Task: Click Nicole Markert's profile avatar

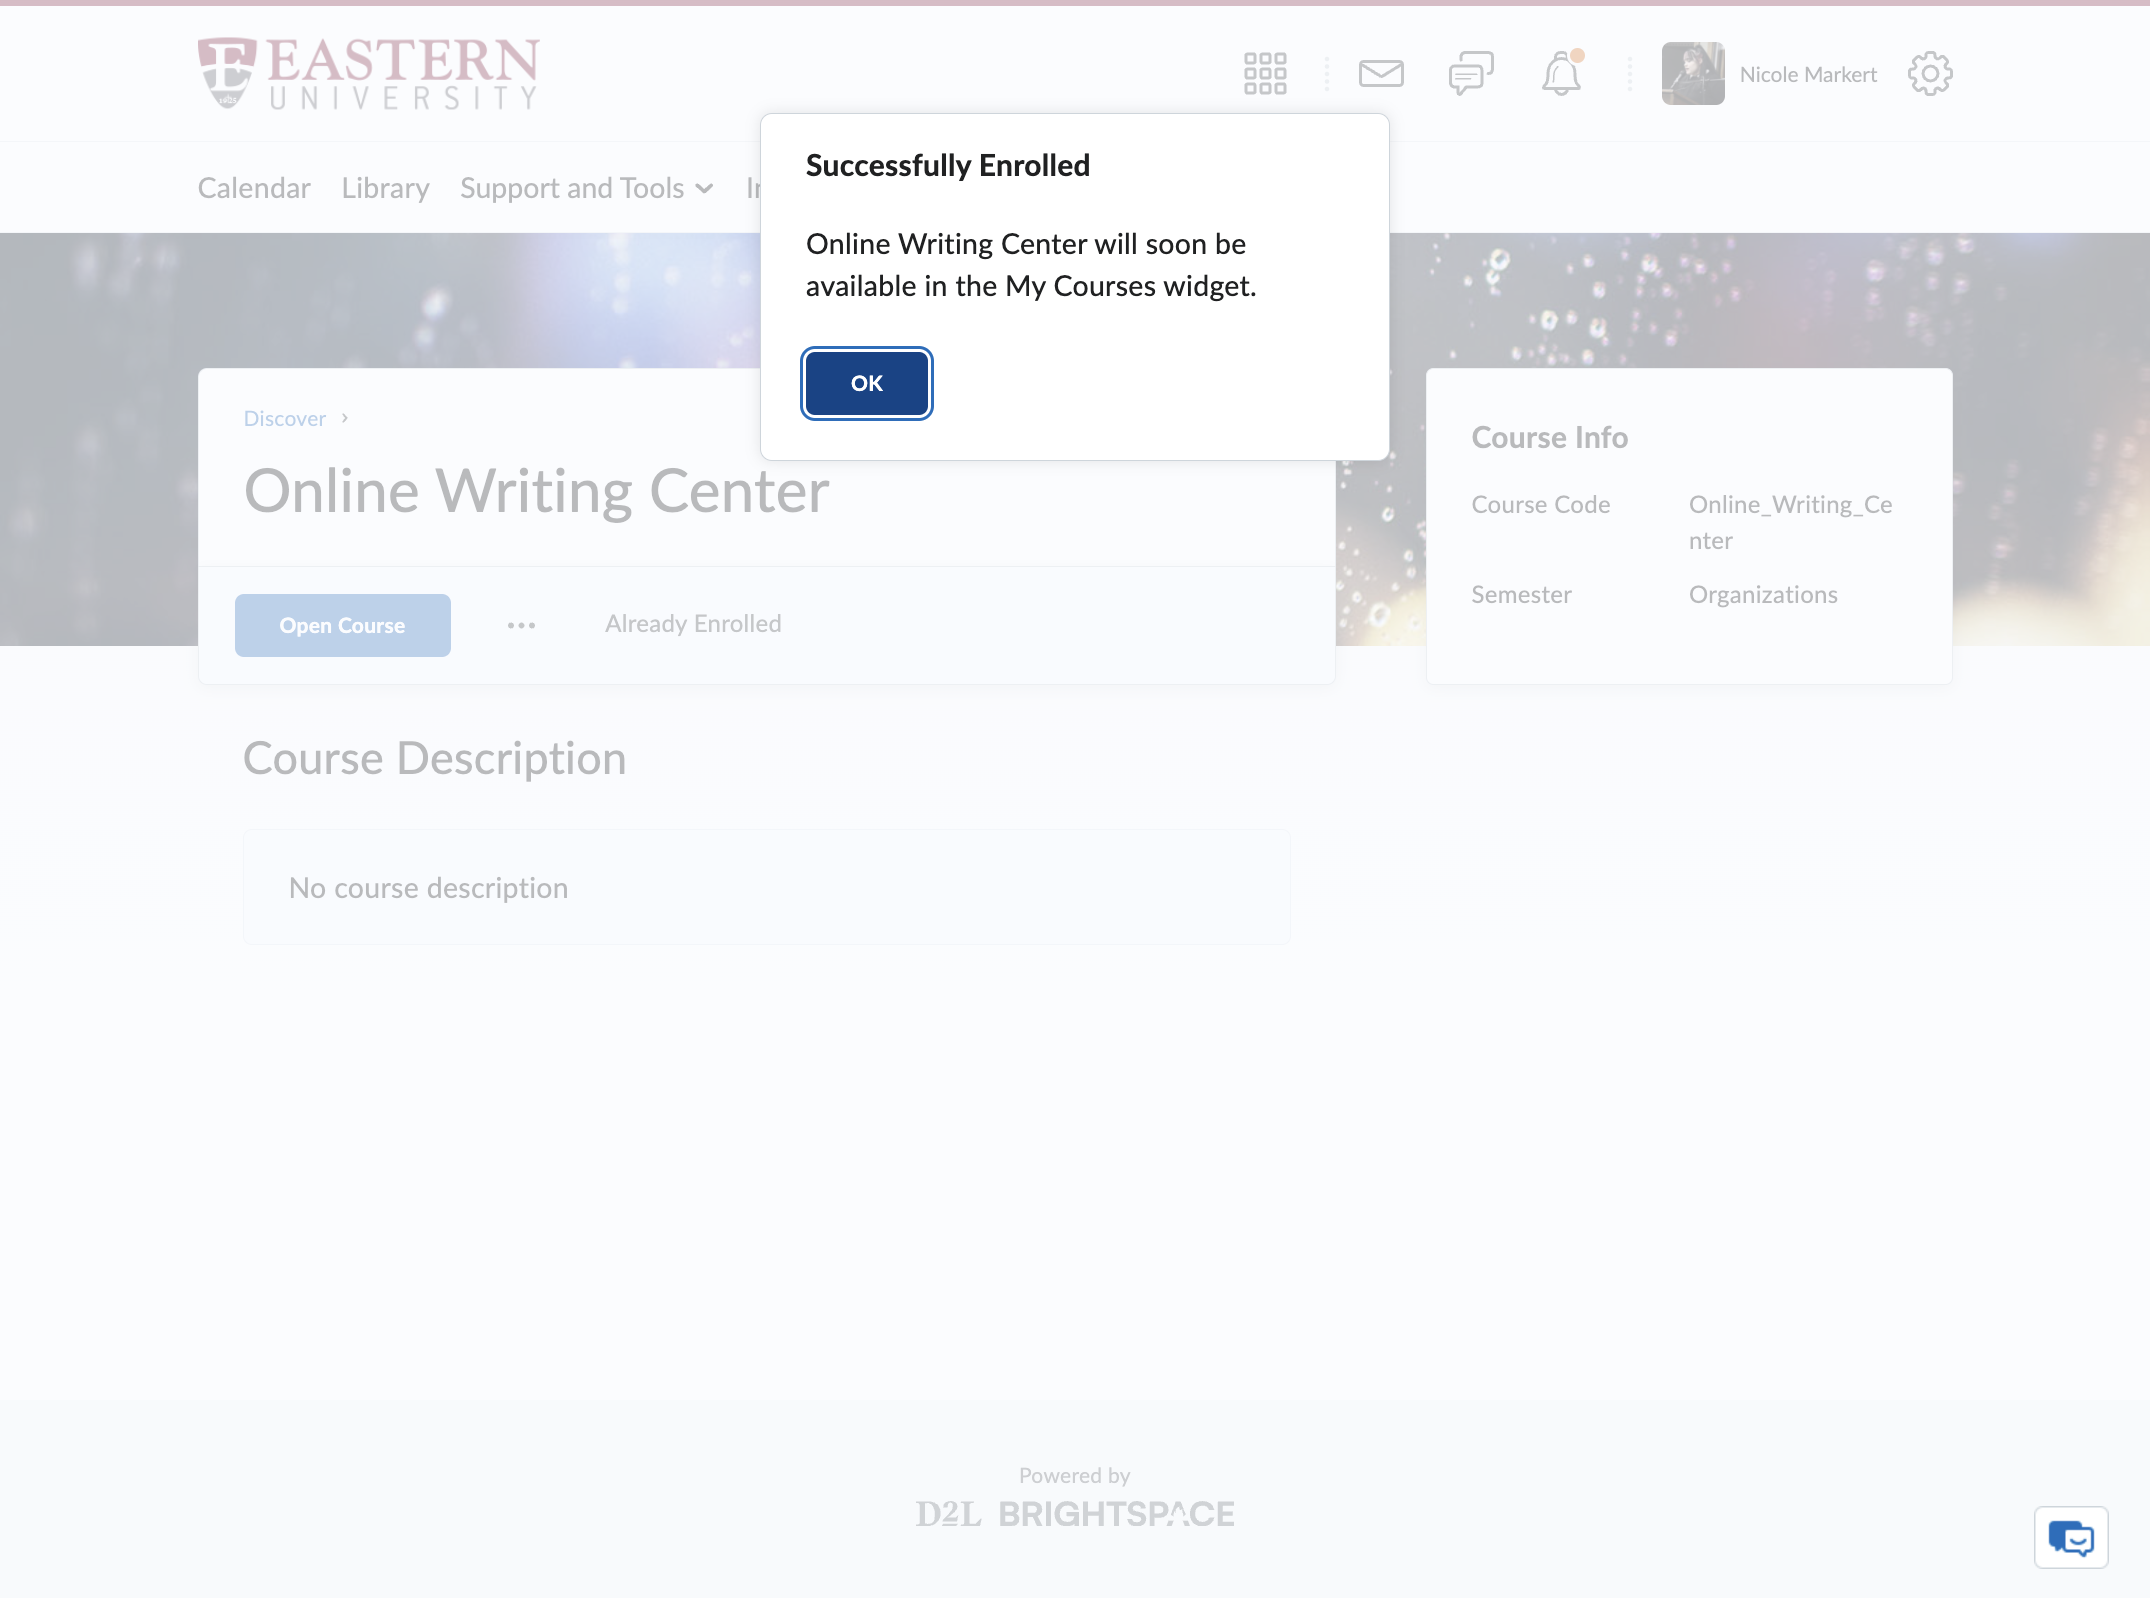Action: click(x=1693, y=74)
